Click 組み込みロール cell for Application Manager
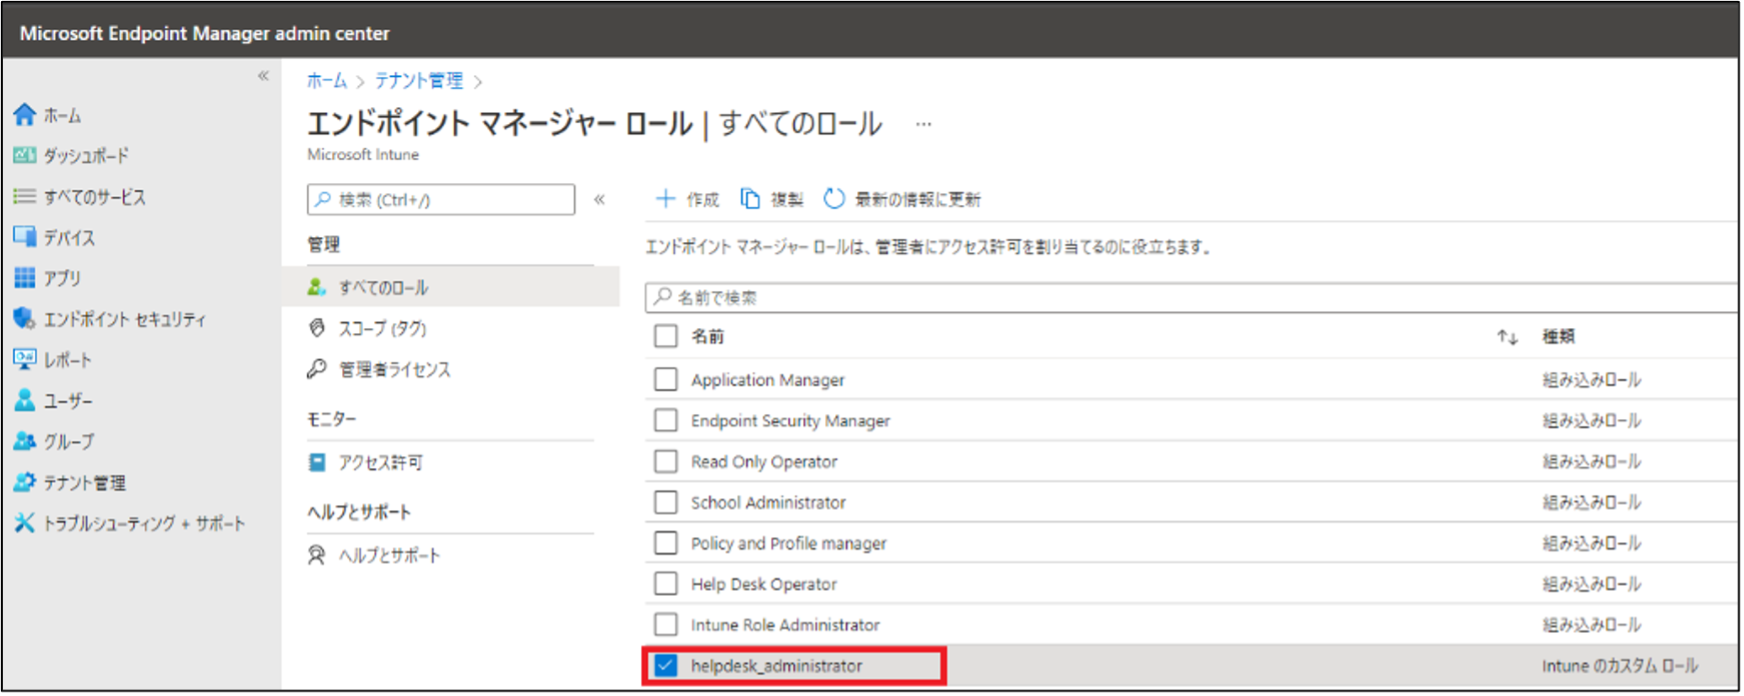The image size is (1744, 696). point(1591,380)
